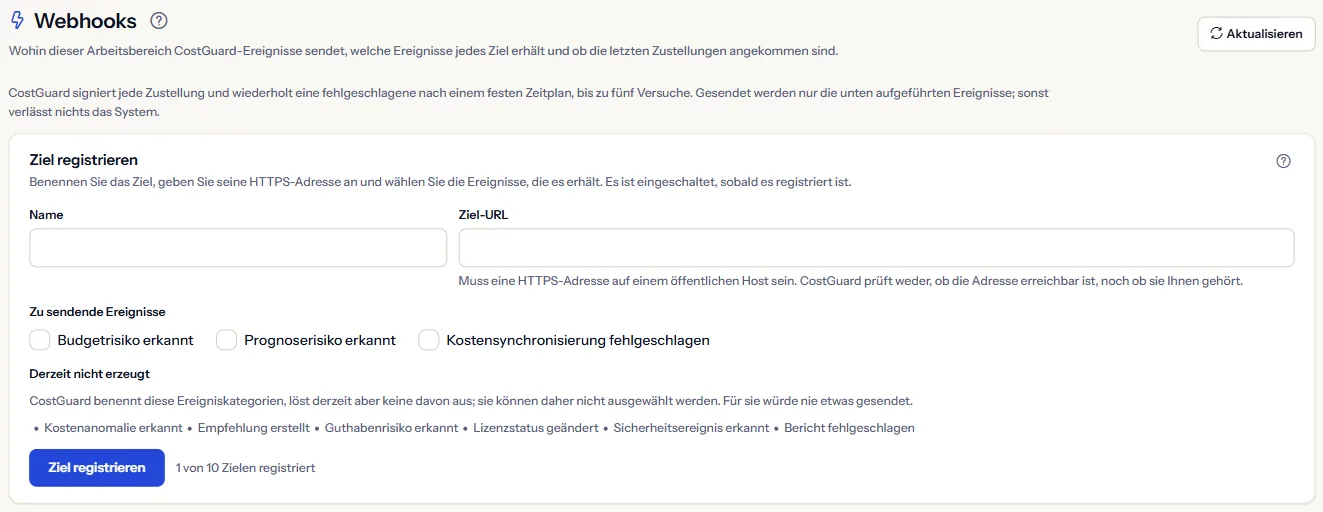1323x512 pixels.
Task: Enable the Prognoserisiko erkannt checkbox
Action: (226, 340)
